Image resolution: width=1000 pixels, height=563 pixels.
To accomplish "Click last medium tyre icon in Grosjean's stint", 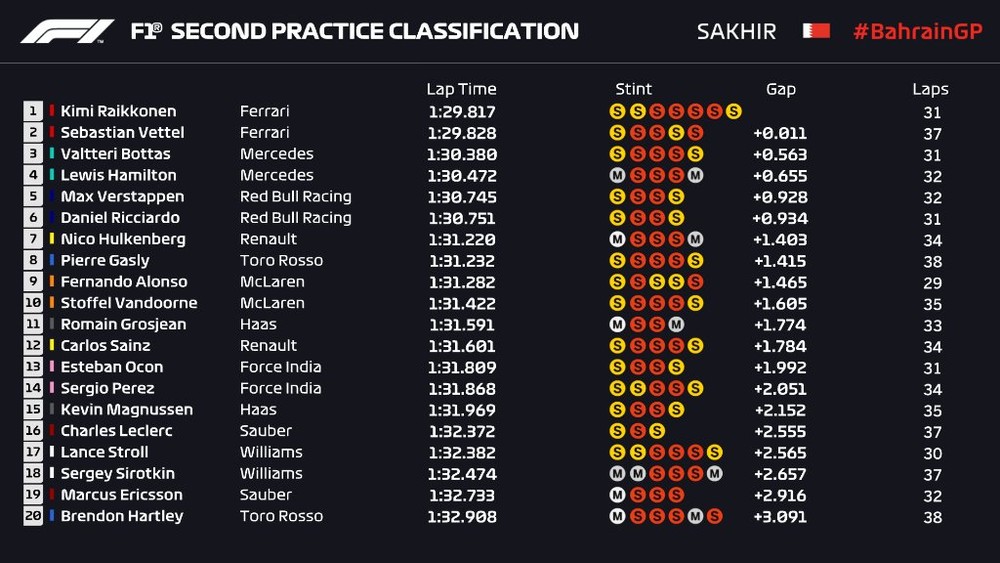I will pyautogui.click(x=676, y=324).
